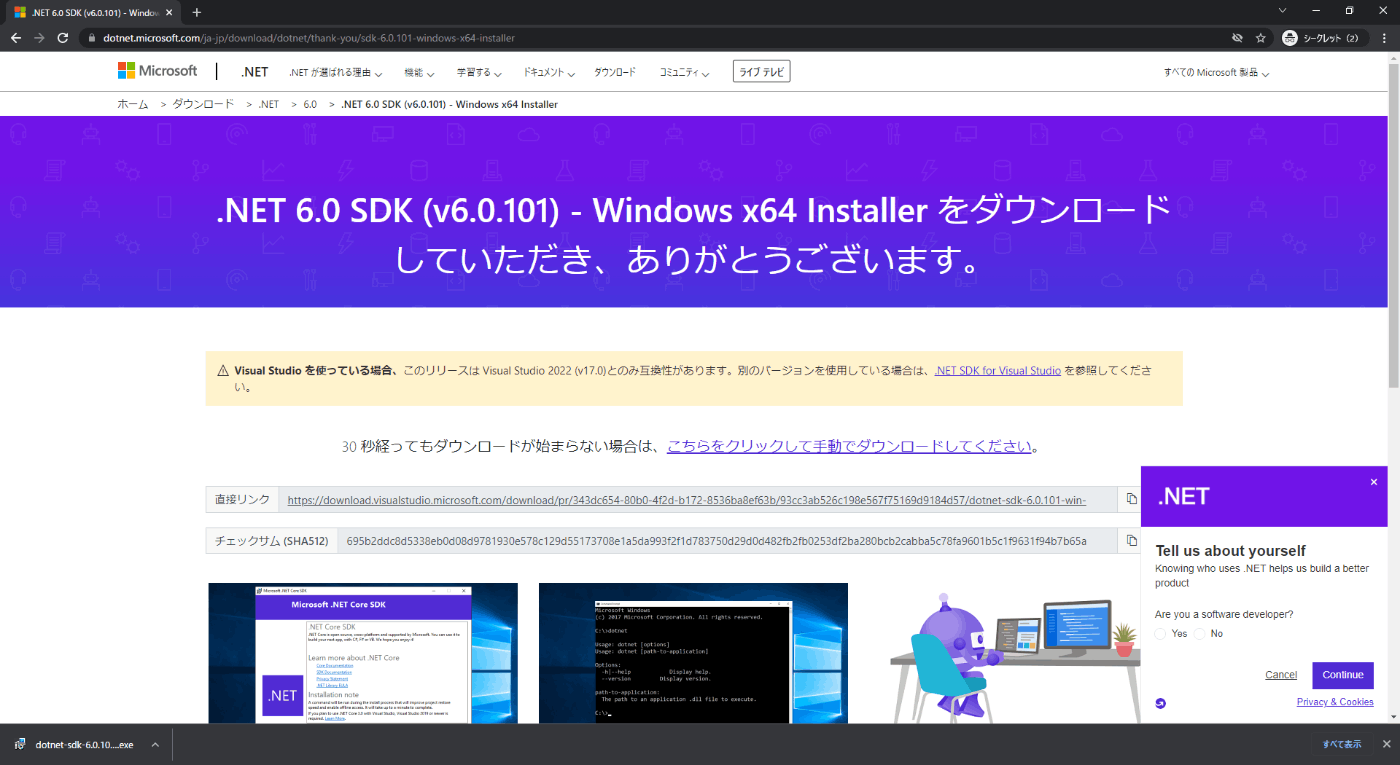The image size is (1400, 765).
Task: Click the .NET brand link
Action: click(255, 72)
